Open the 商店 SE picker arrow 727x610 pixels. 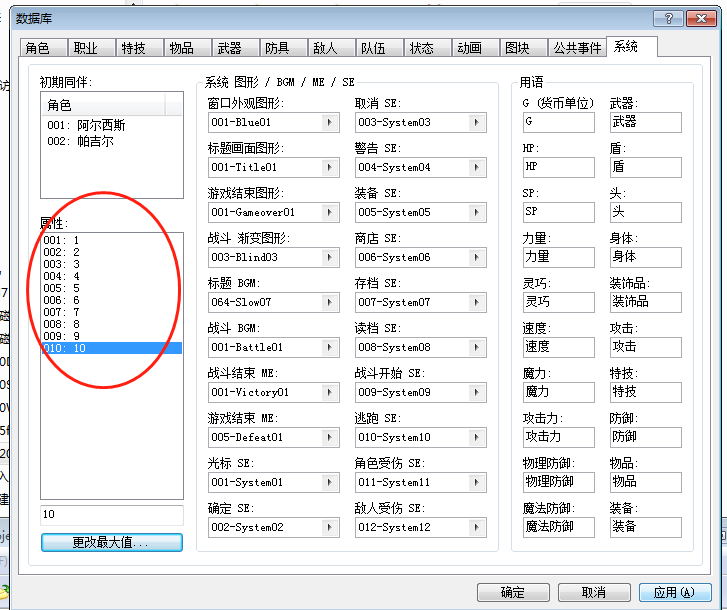(477, 257)
